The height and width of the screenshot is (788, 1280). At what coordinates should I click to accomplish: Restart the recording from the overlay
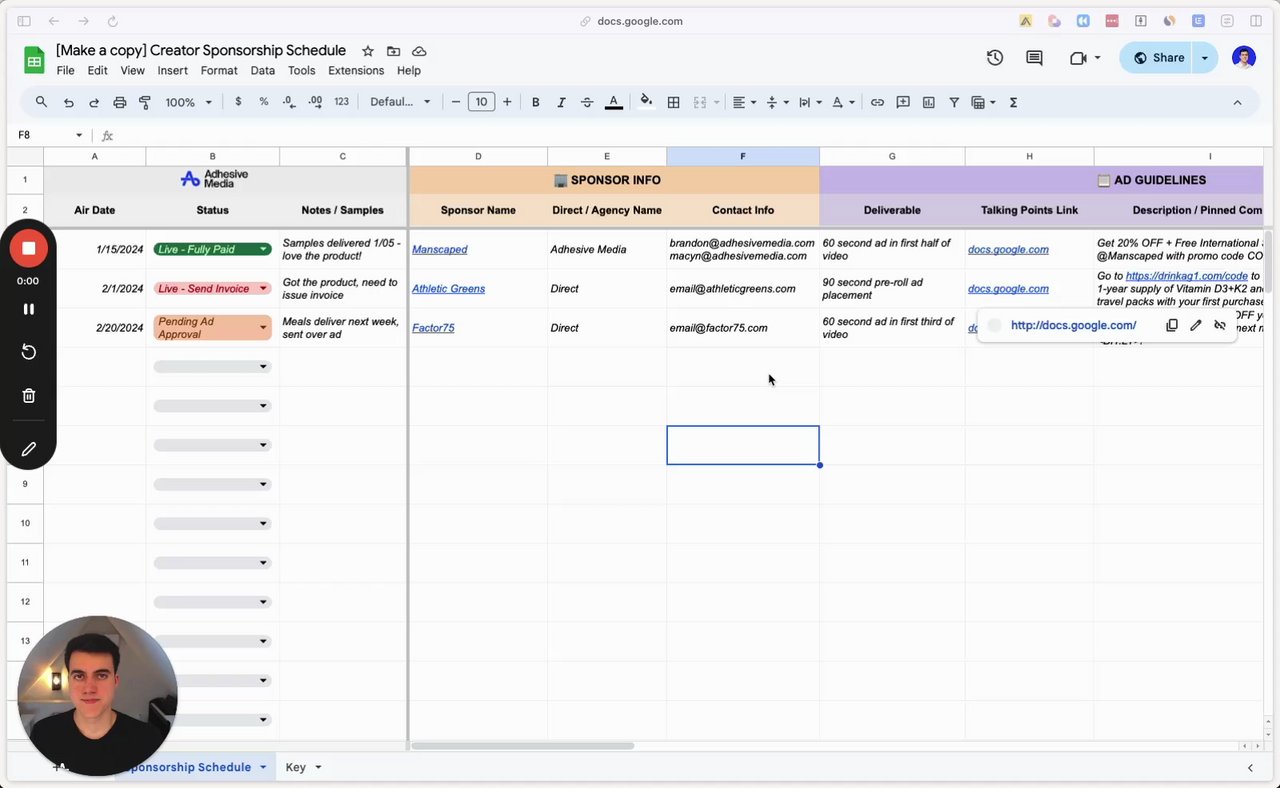29,352
